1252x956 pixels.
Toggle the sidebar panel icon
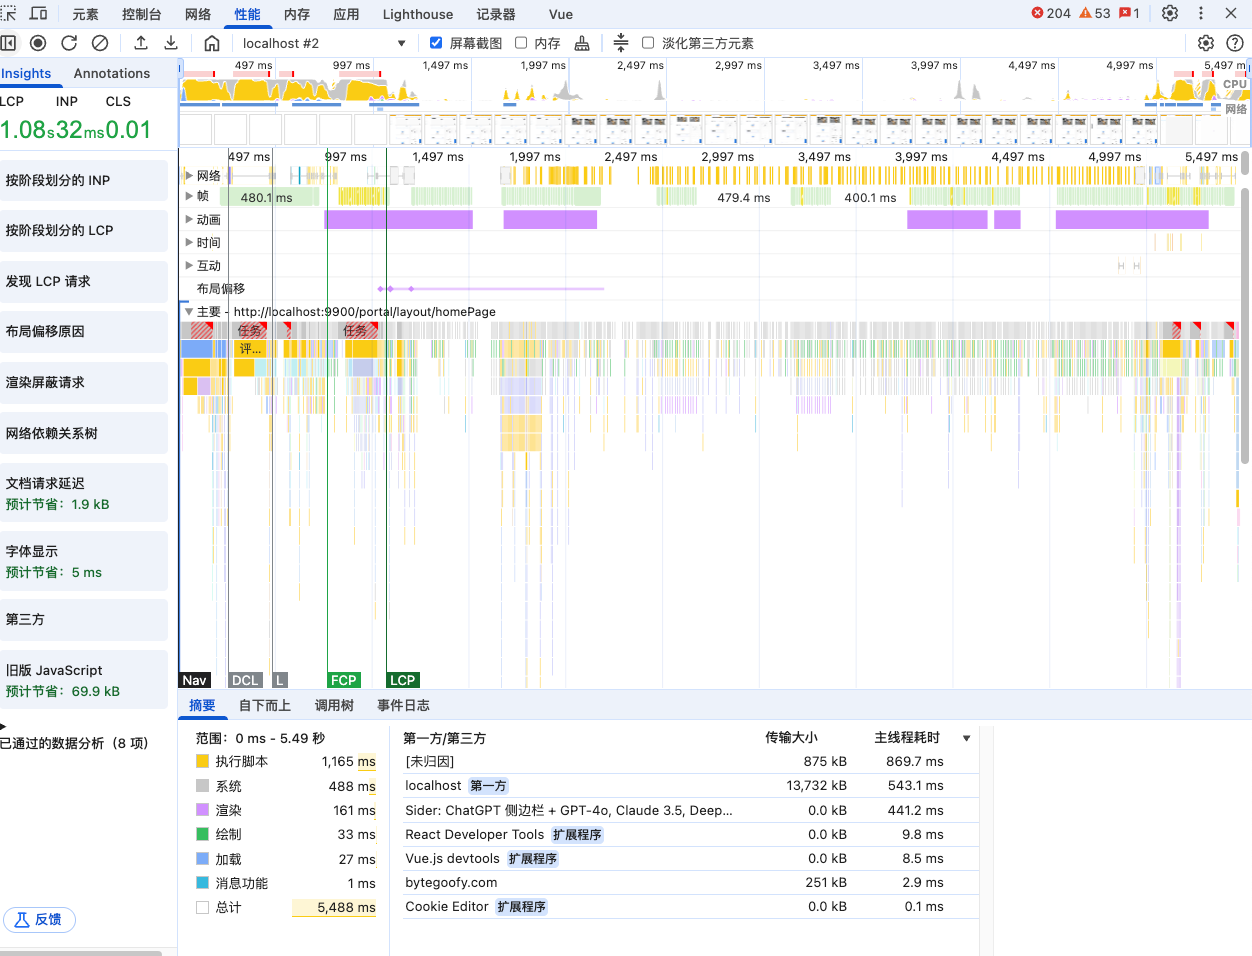[9, 43]
